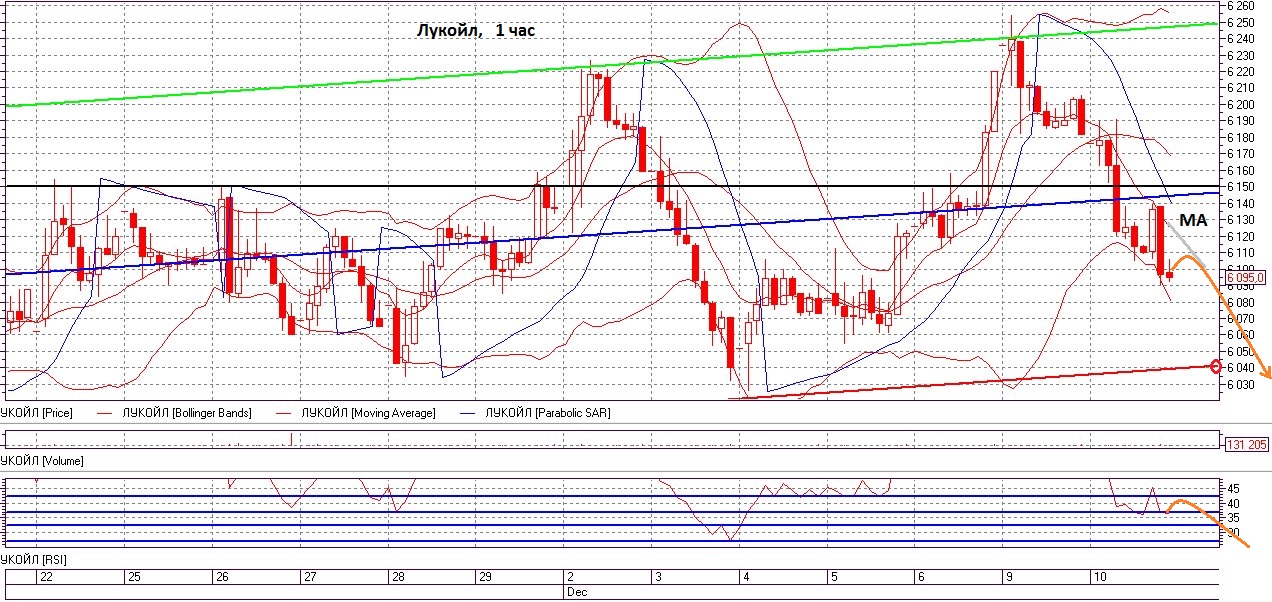Click the 6 070 price axis label
This screenshot has width=1272, height=602.
(x=1241, y=318)
